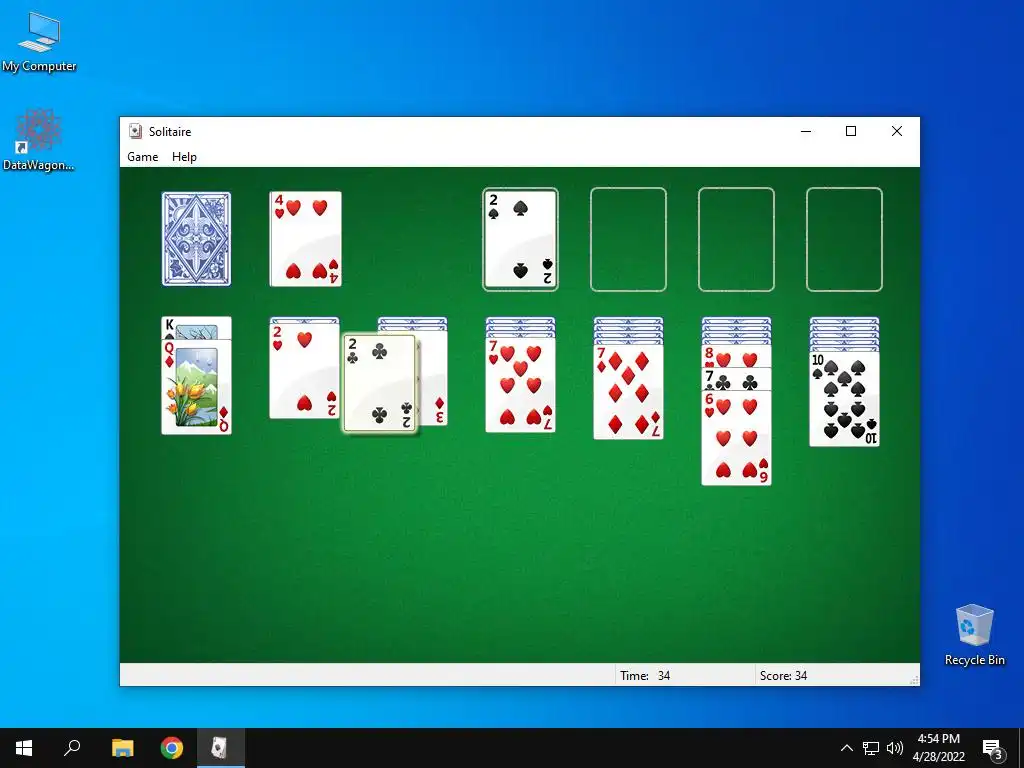Open File Explorer from taskbar
Image resolution: width=1024 pixels, height=768 pixels.
(122, 748)
